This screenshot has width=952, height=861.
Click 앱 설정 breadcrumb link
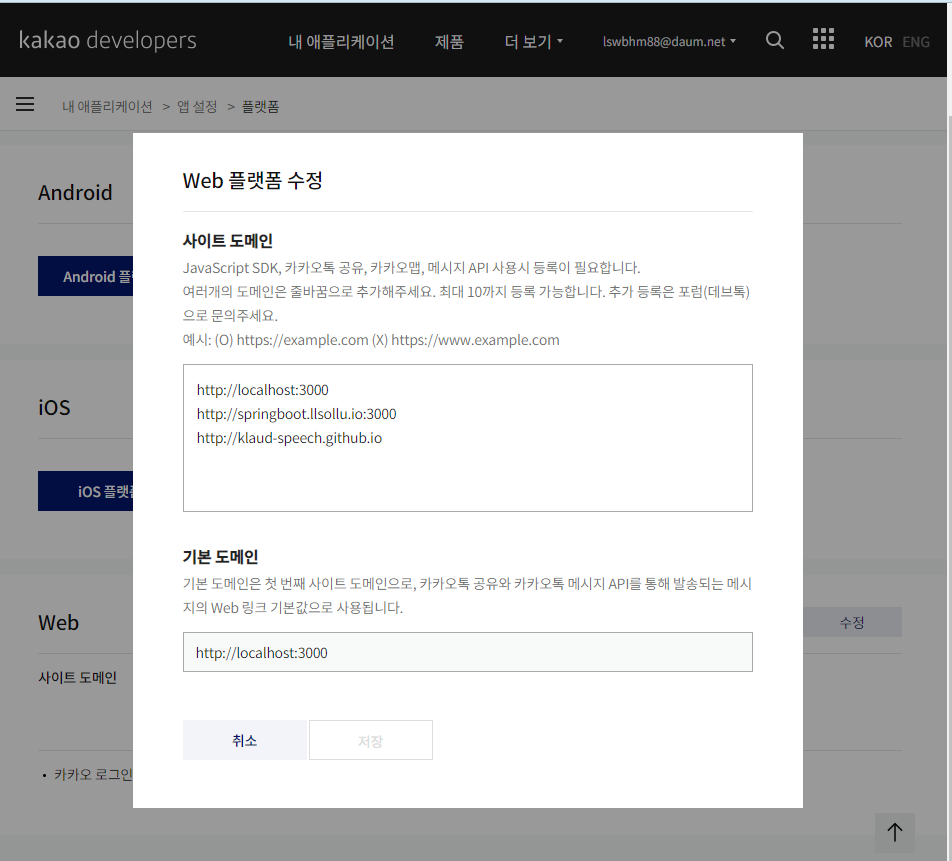[197, 107]
